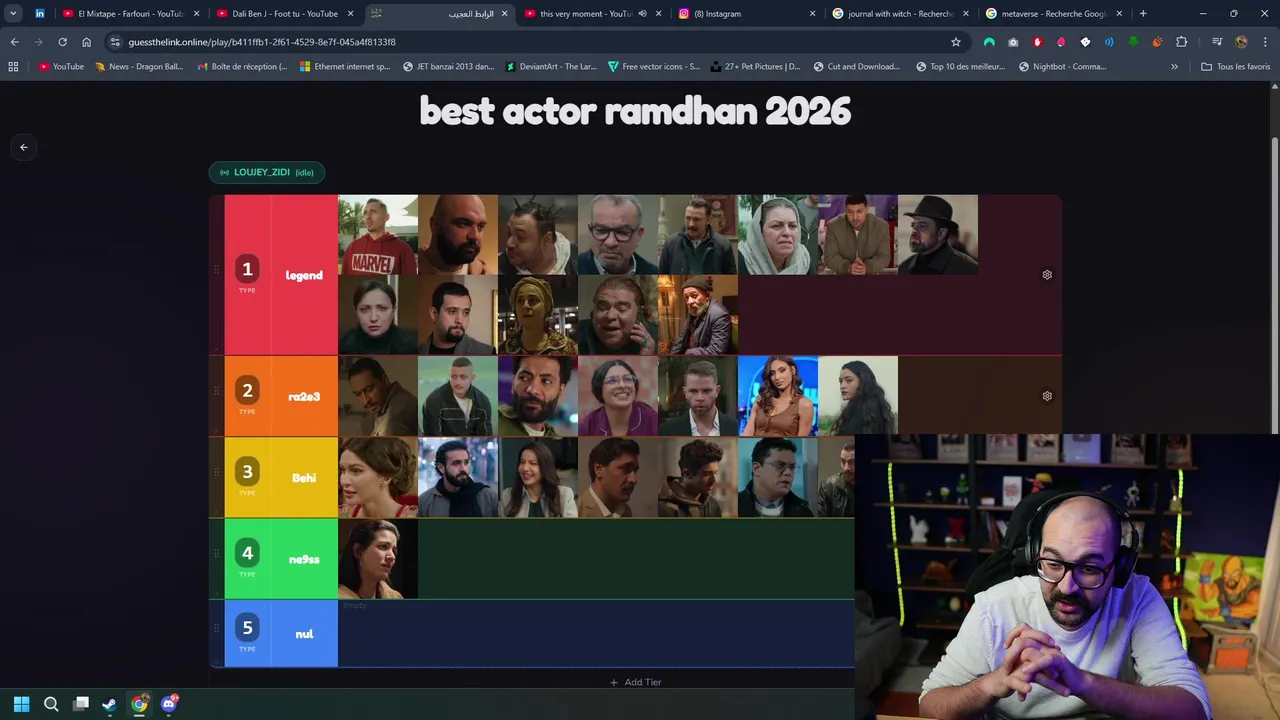Open the 'DeviantArt - The Lar...' bookmark
Screen dimensions: 1280x720
point(551,67)
